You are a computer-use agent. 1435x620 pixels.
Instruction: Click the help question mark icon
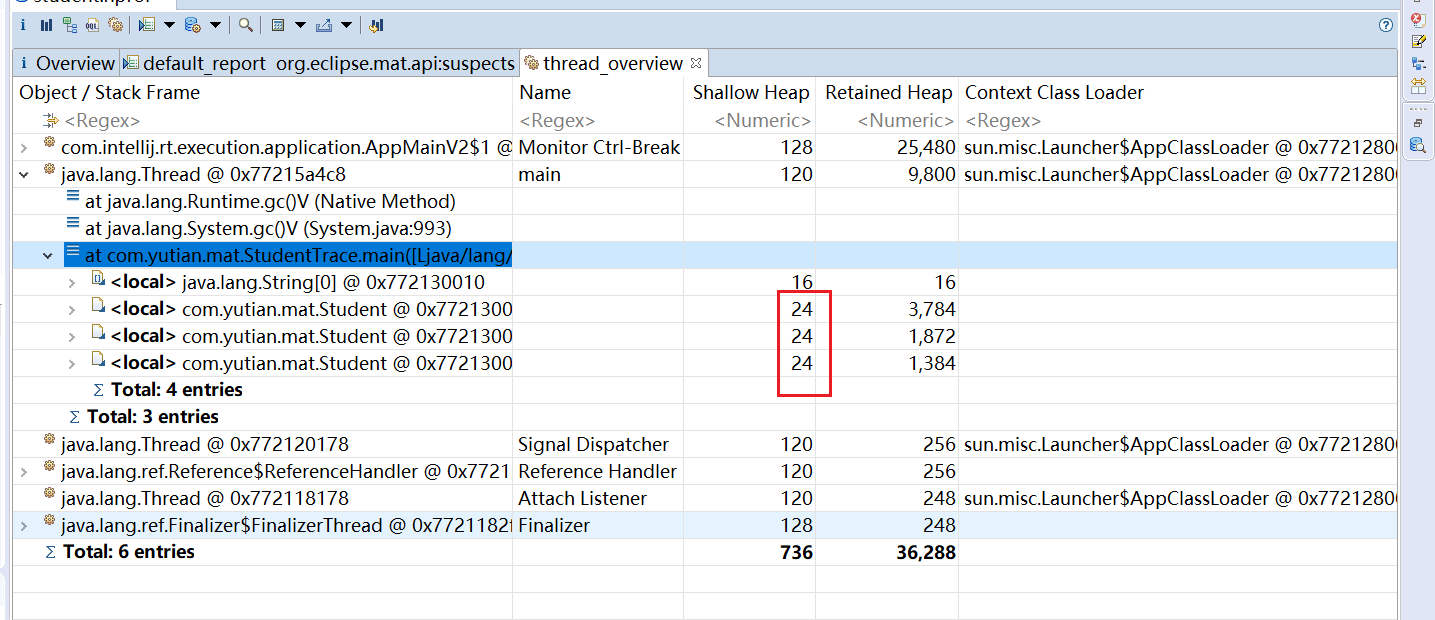[x=1386, y=25]
